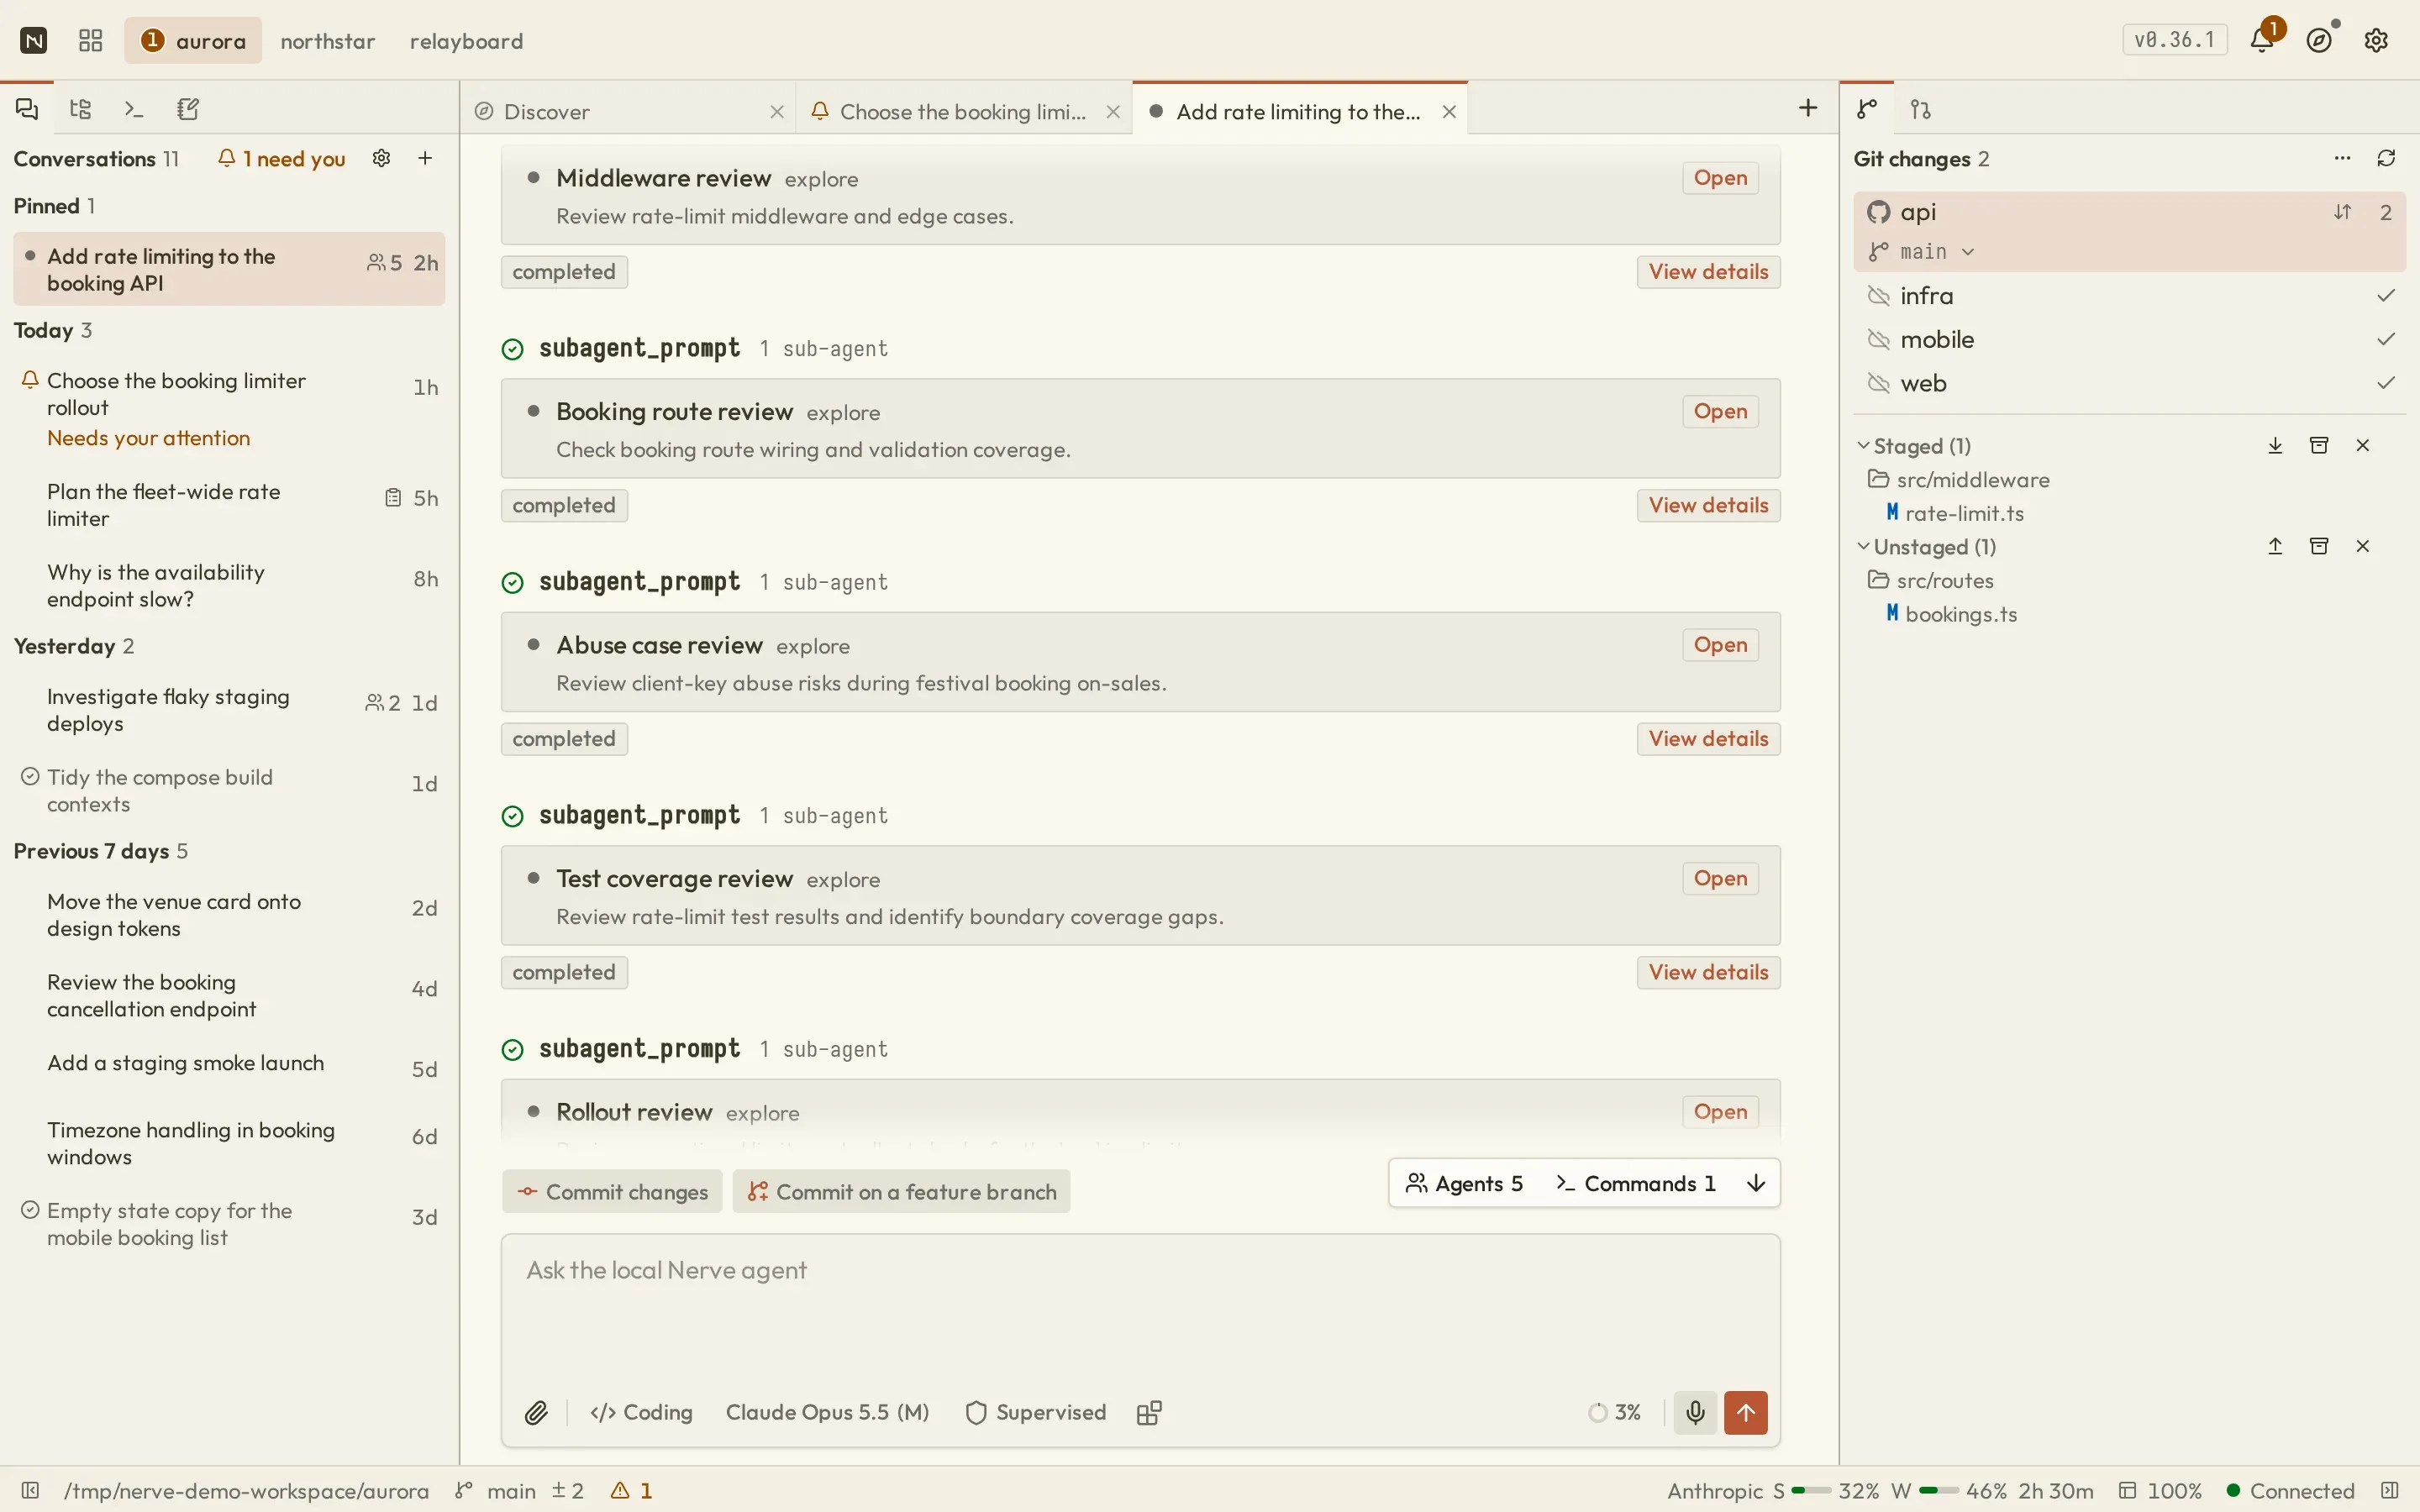Expand the Agents and Commands panel arrow
The height and width of the screenshot is (1512, 2420).
coord(1756,1183)
